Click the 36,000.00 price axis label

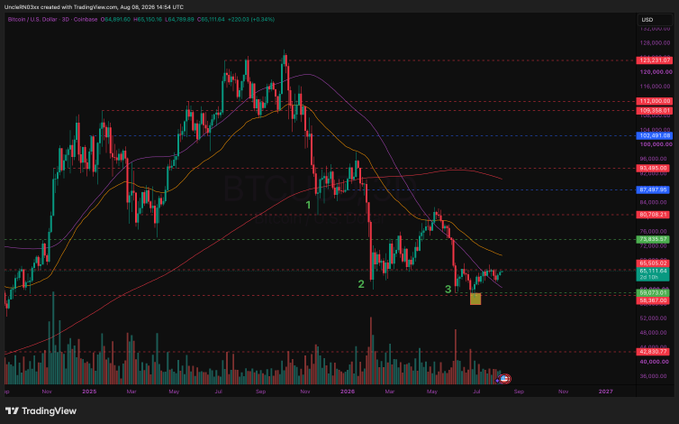pyautogui.click(x=654, y=376)
